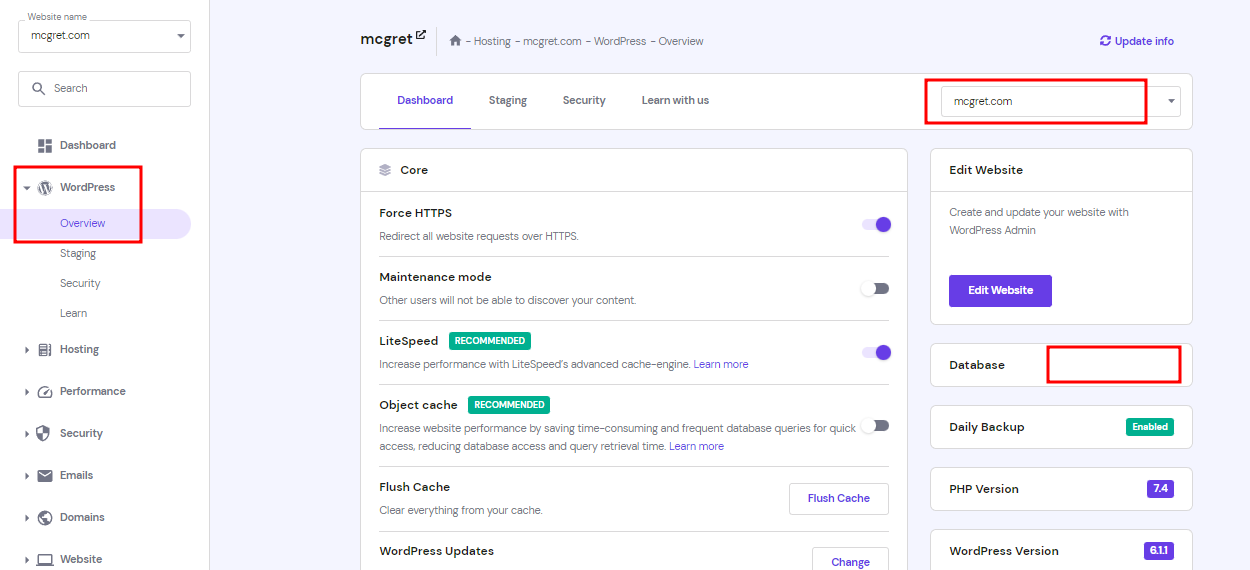Screen dimensions: 1250x570
Task: Click the Emails envelope icon in sidebar
Action: pyautogui.click(x=45, y=475)
